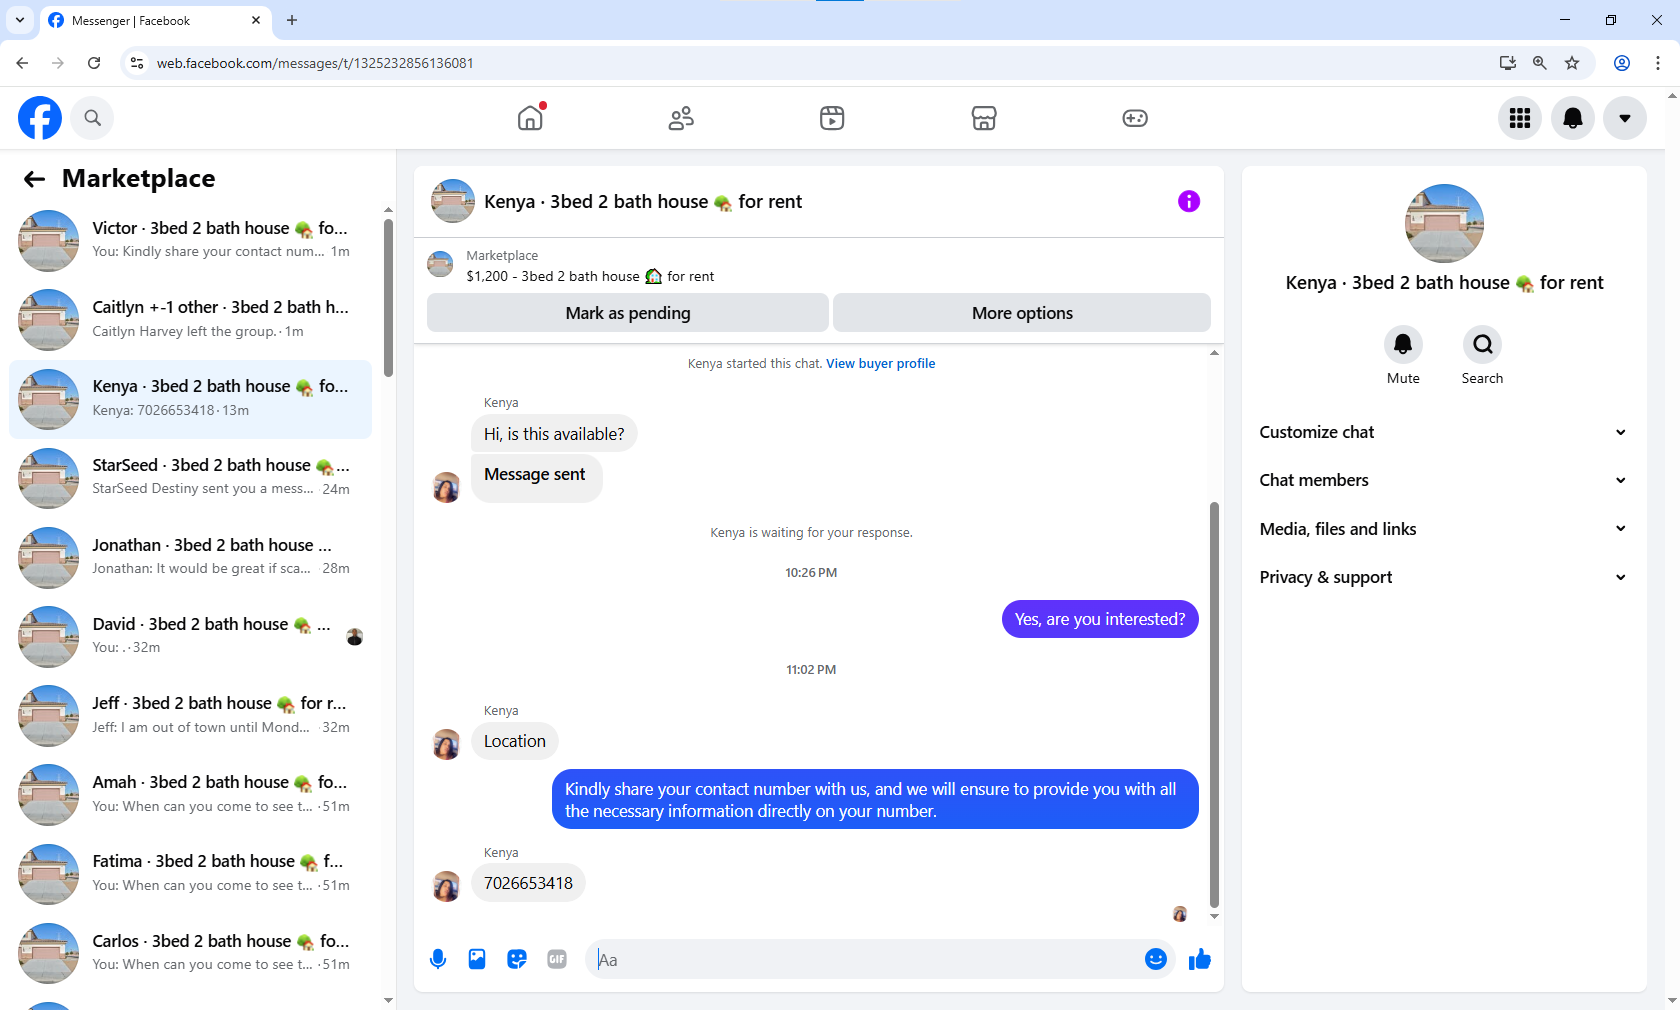The width and height of the screenshot is (1680, 1010).
Task: Click More options button
Action: pos(1022,313)
